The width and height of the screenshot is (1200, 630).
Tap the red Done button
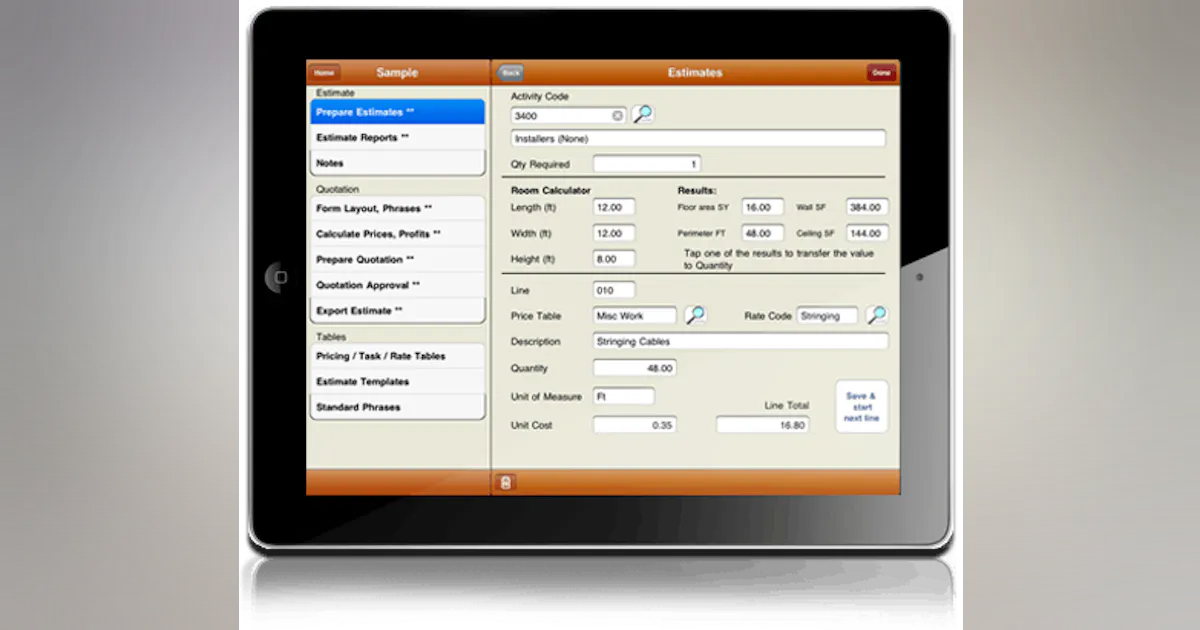[x=881, y=73]
